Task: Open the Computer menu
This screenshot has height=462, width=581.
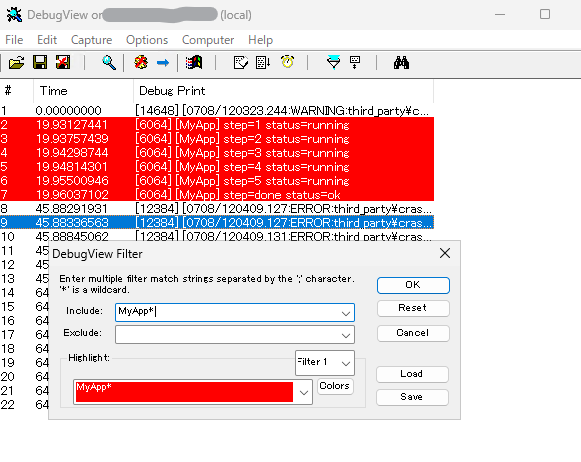Action: pos(208,40)
